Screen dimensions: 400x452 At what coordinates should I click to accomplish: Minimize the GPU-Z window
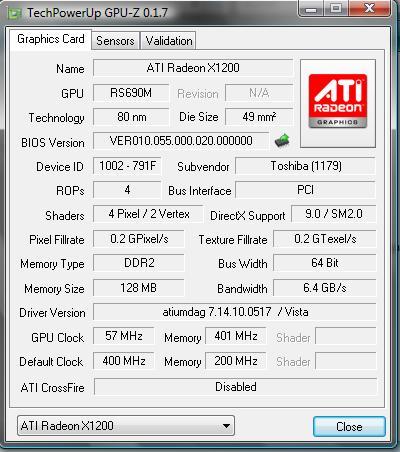tap(311, 8)
